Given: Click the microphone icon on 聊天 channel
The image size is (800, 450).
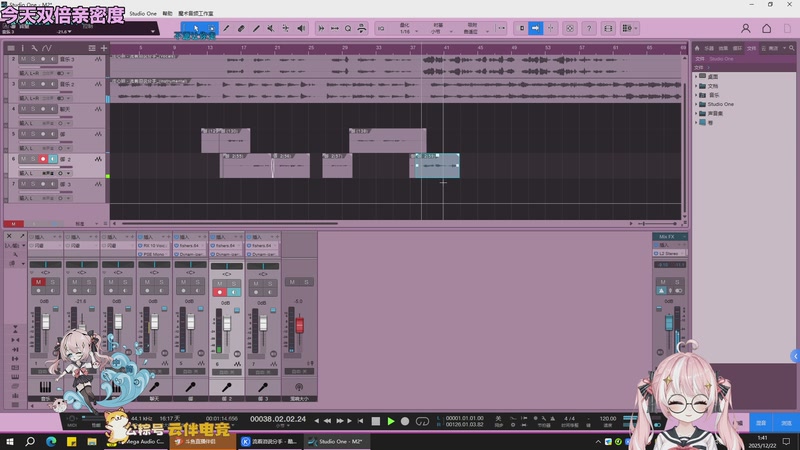Looking at the screenshot, I should (154, 387).
